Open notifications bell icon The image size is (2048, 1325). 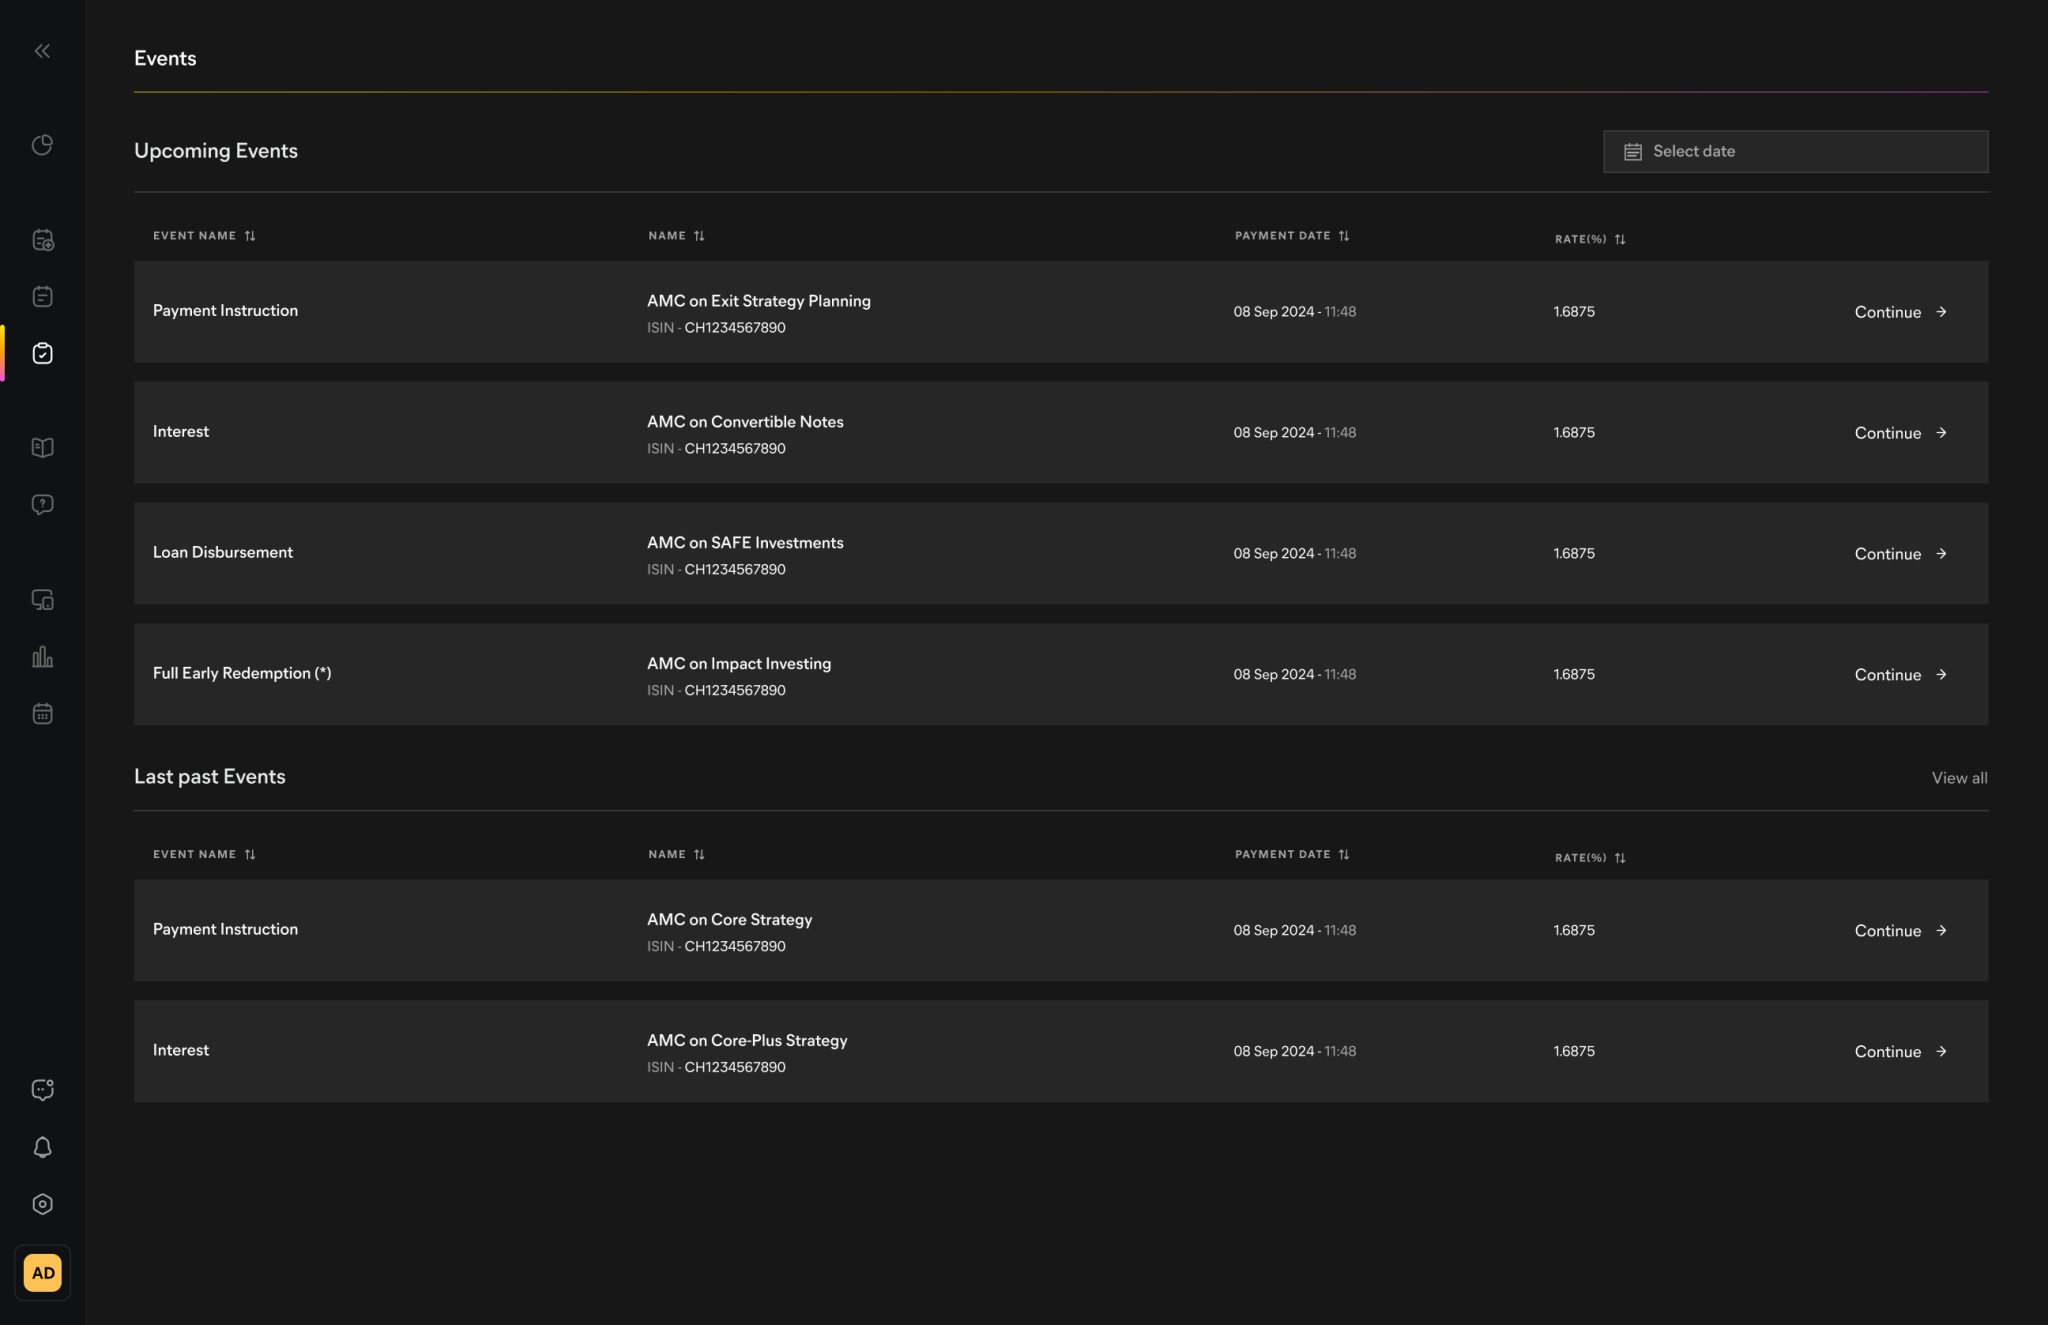pyautogui.click(x=42, y=1147)
